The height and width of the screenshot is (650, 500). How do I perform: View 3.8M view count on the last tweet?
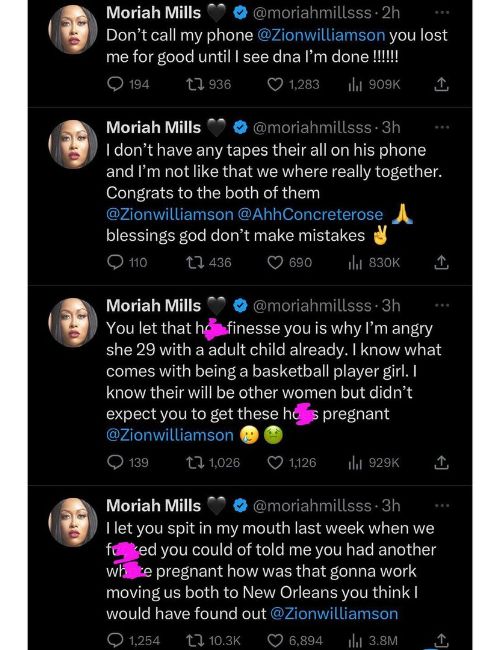(x=373, y=640)
